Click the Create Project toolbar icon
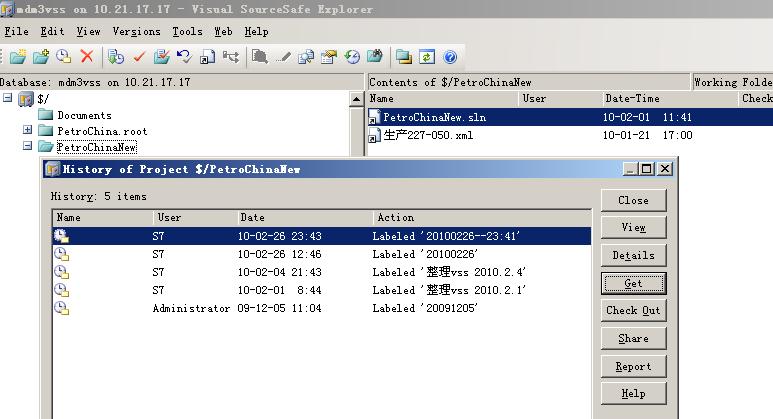Screen dimensions: 773x419 tap(18, 57)
